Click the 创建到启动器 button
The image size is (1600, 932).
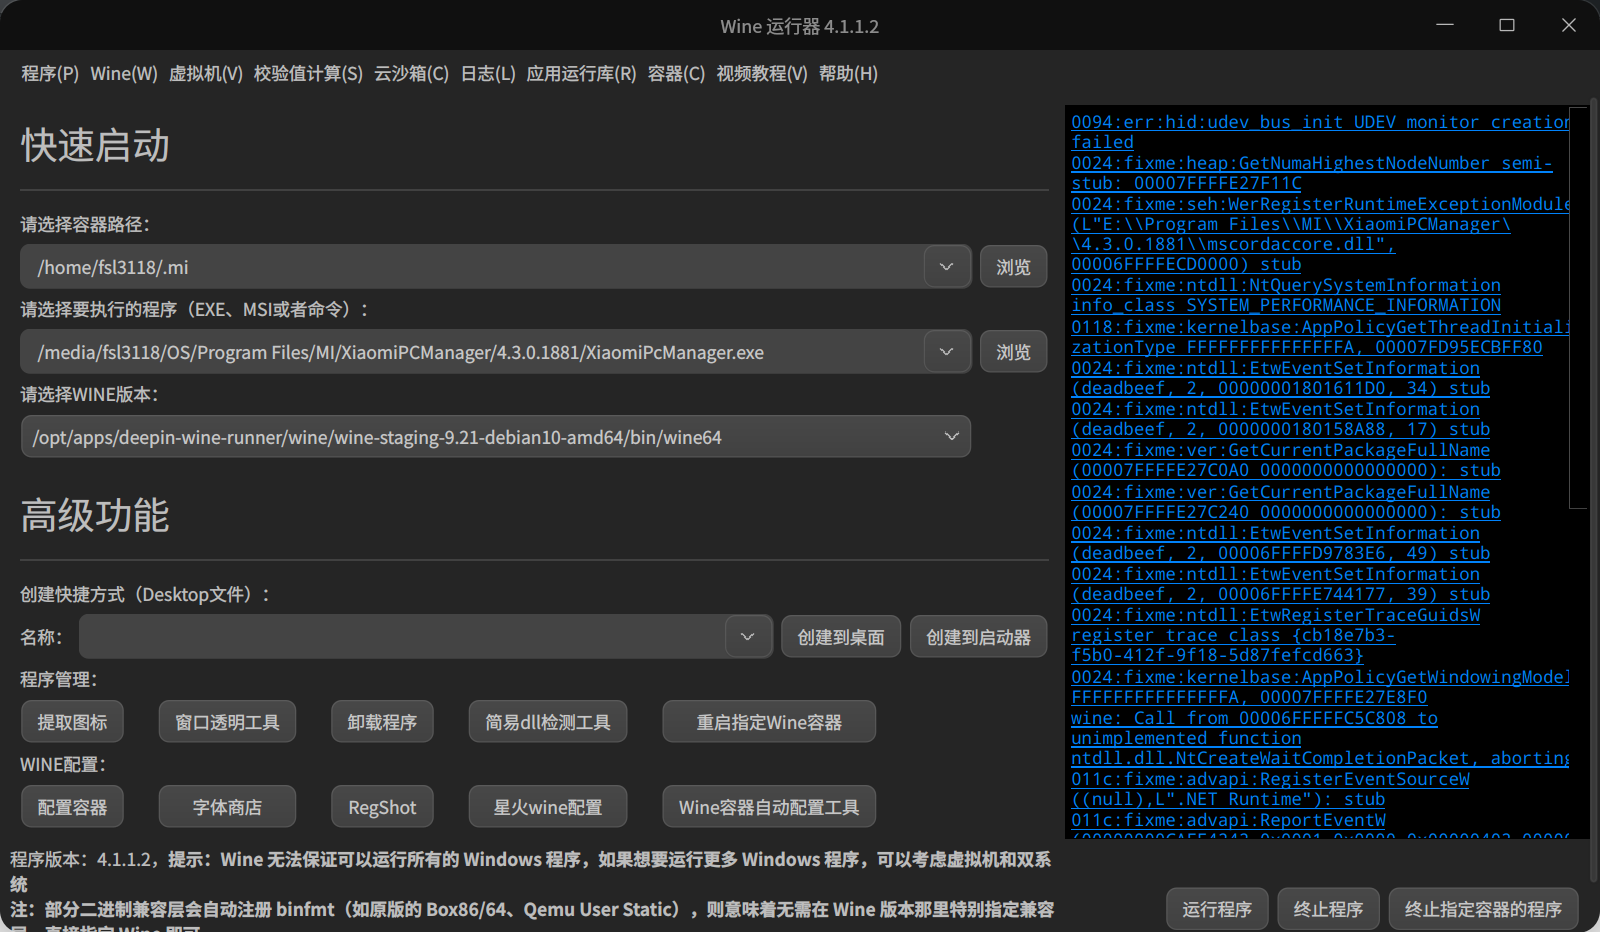click(x=978, y=637)
